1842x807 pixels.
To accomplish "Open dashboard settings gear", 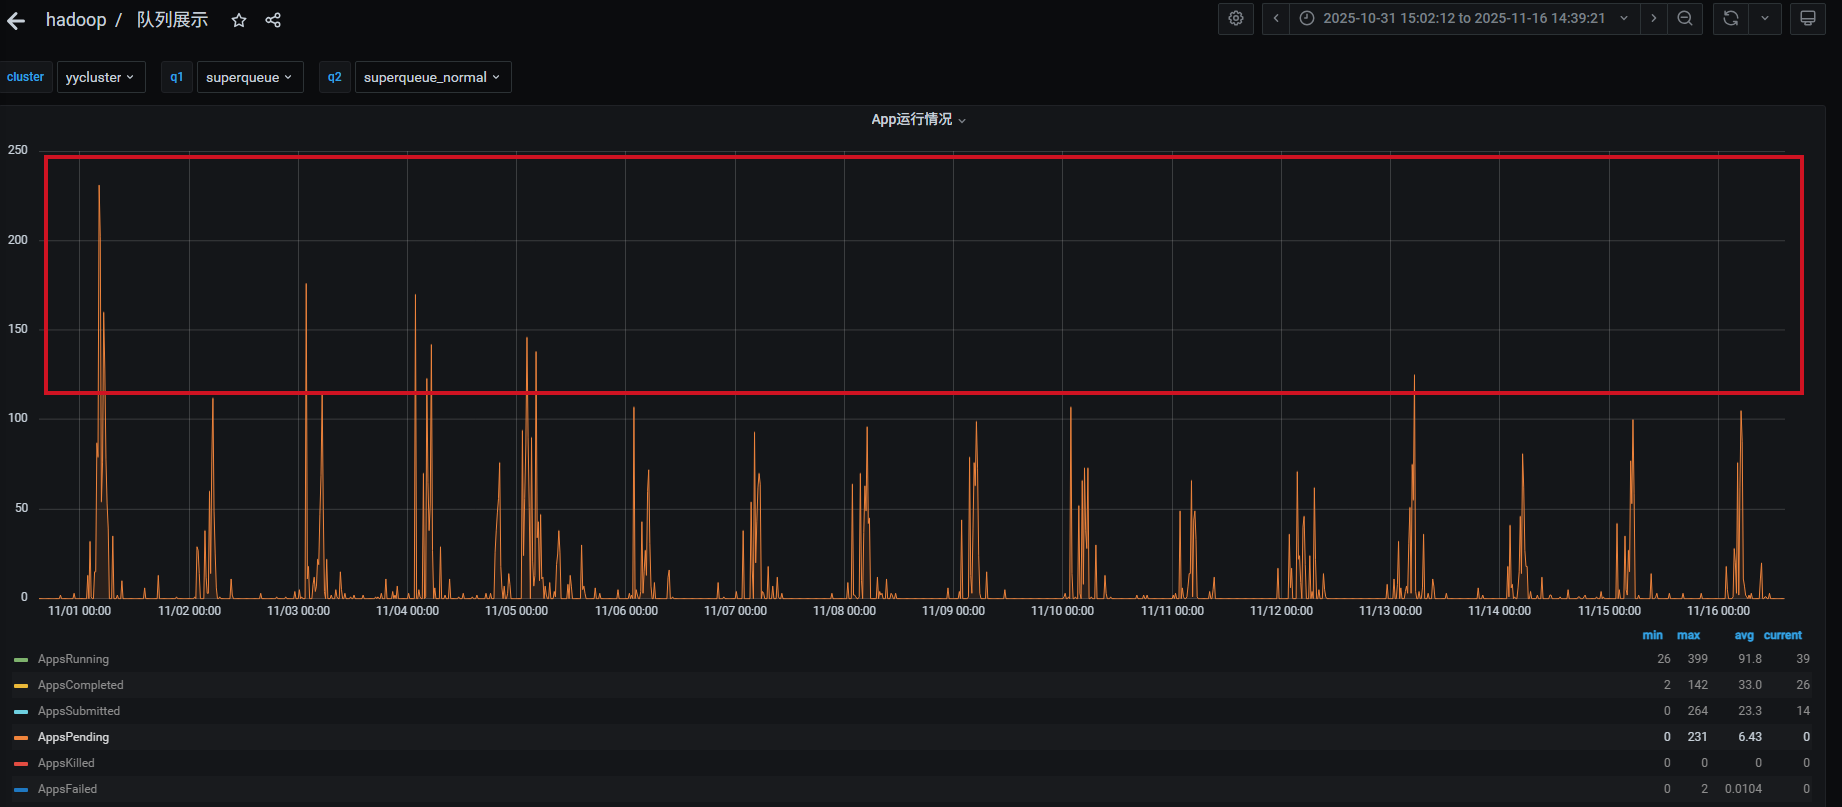I will click(1236, 19).
